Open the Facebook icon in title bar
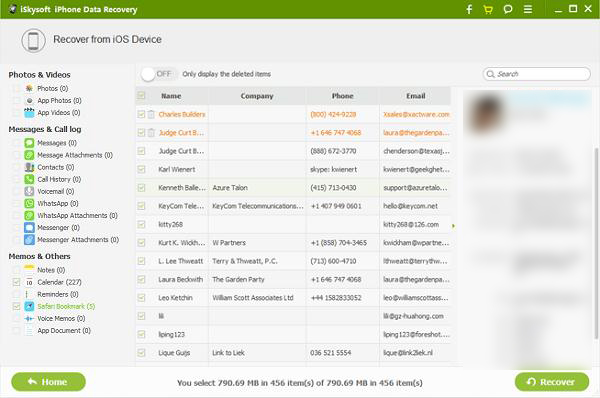Viewport: 600px width, 398px height. pyautogui.click(x=469, y=9)
